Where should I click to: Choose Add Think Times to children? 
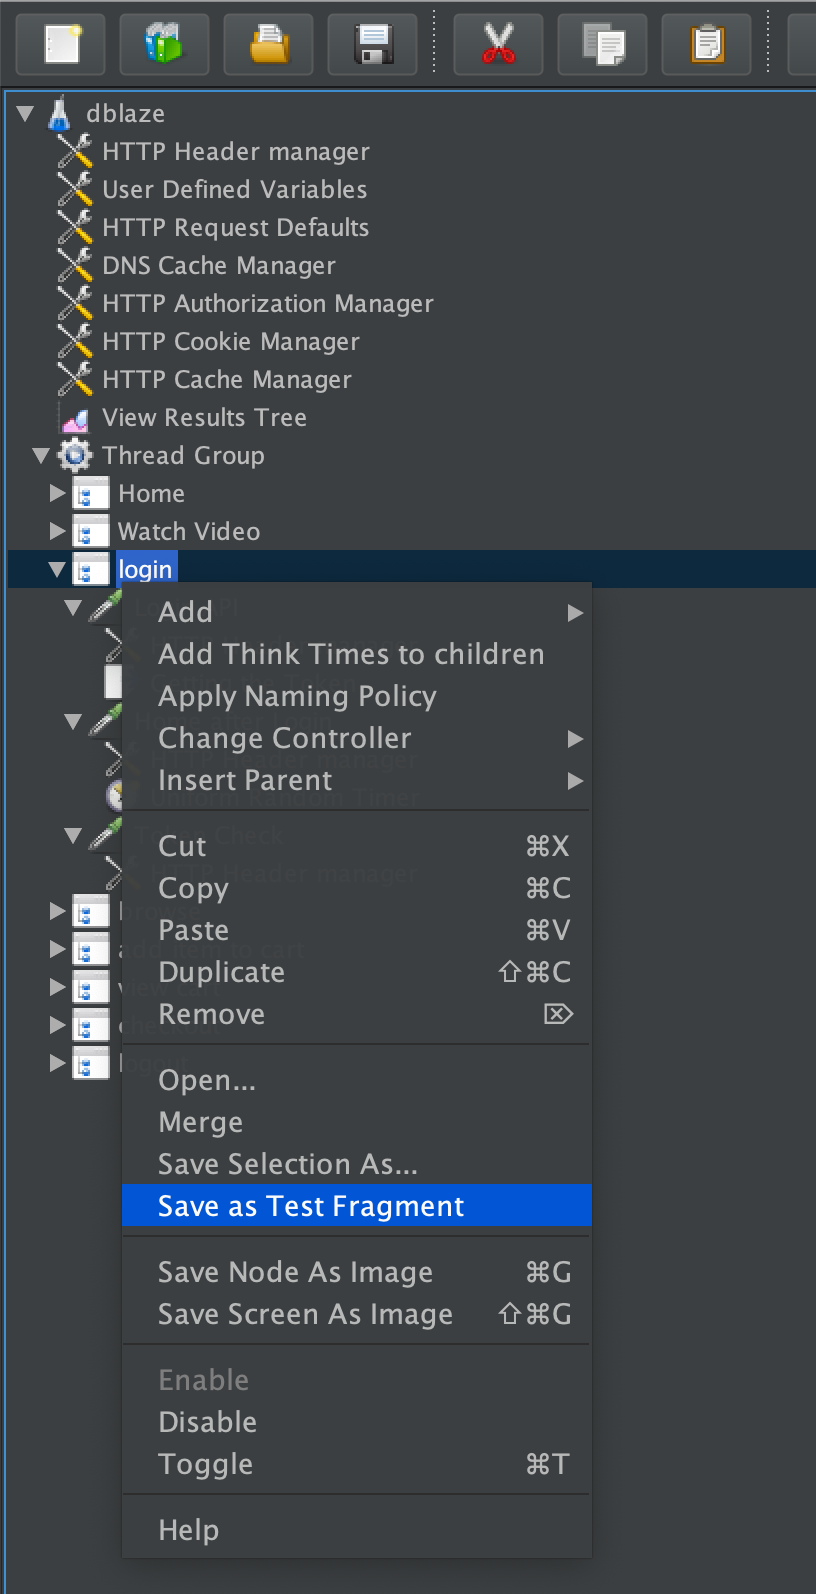[357, 654]
